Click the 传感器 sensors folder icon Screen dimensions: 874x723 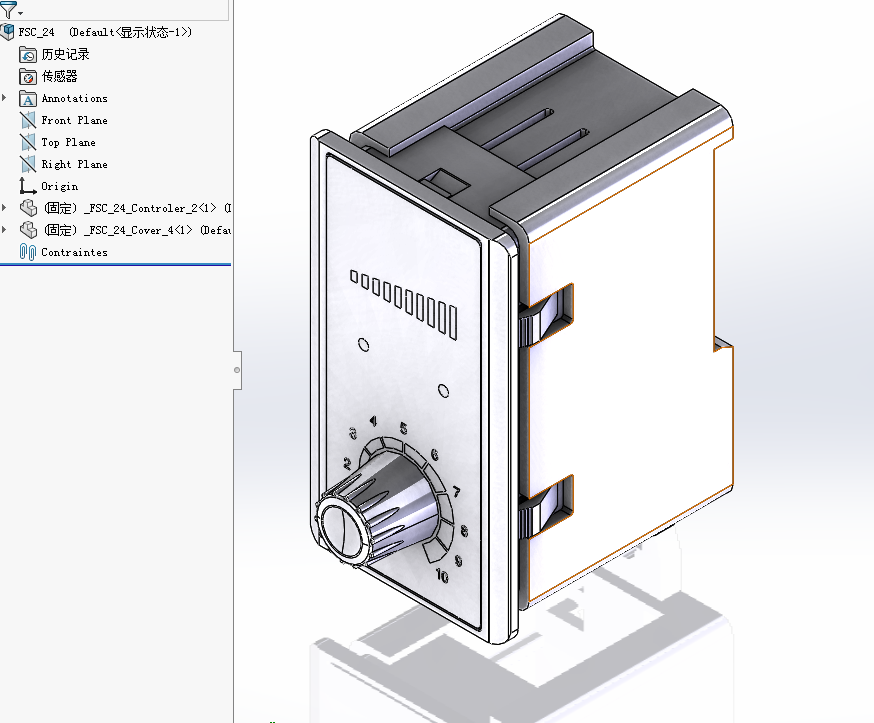pos(28,76)
